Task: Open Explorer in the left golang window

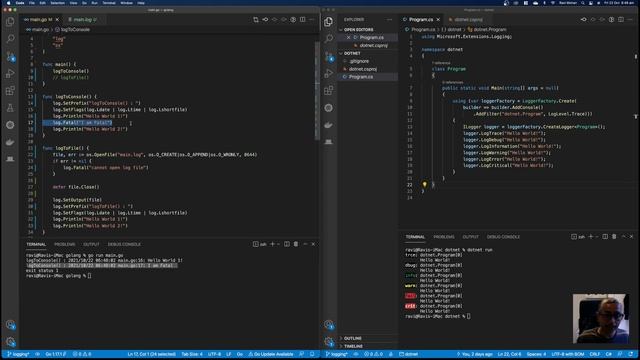Action: click(10, 21)
